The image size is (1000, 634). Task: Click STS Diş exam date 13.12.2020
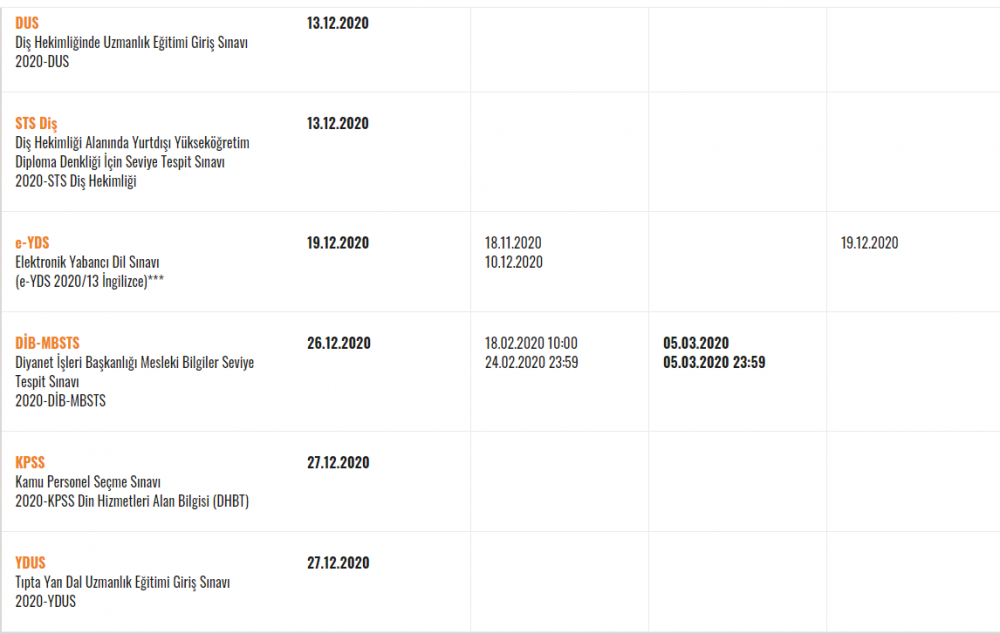[338, 123]
